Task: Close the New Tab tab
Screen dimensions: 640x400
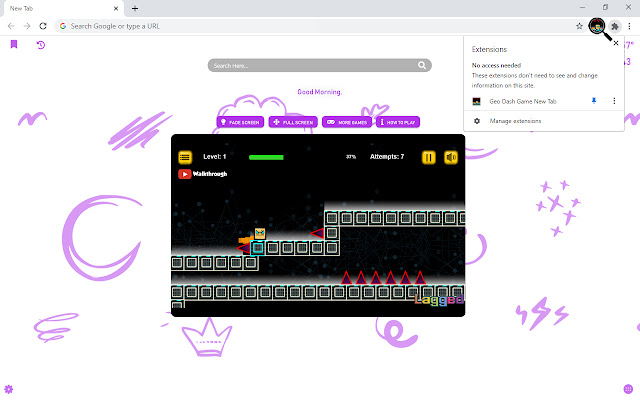Action: [116, 8]
